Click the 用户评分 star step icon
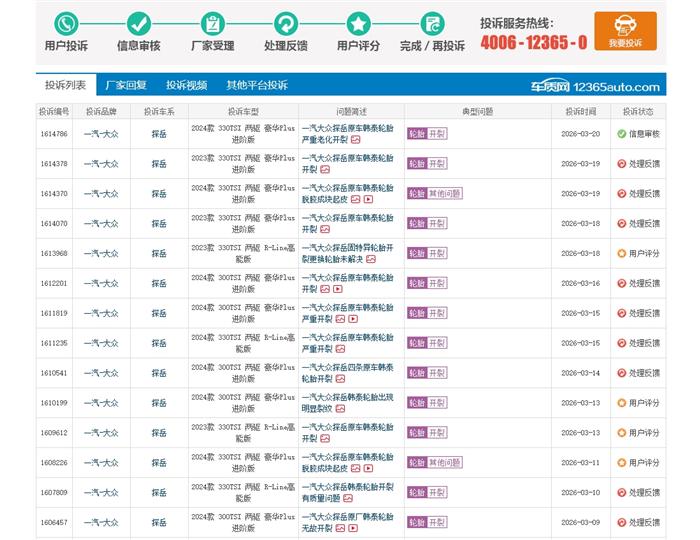The image size is (700, 540). [x=358, y=24]
